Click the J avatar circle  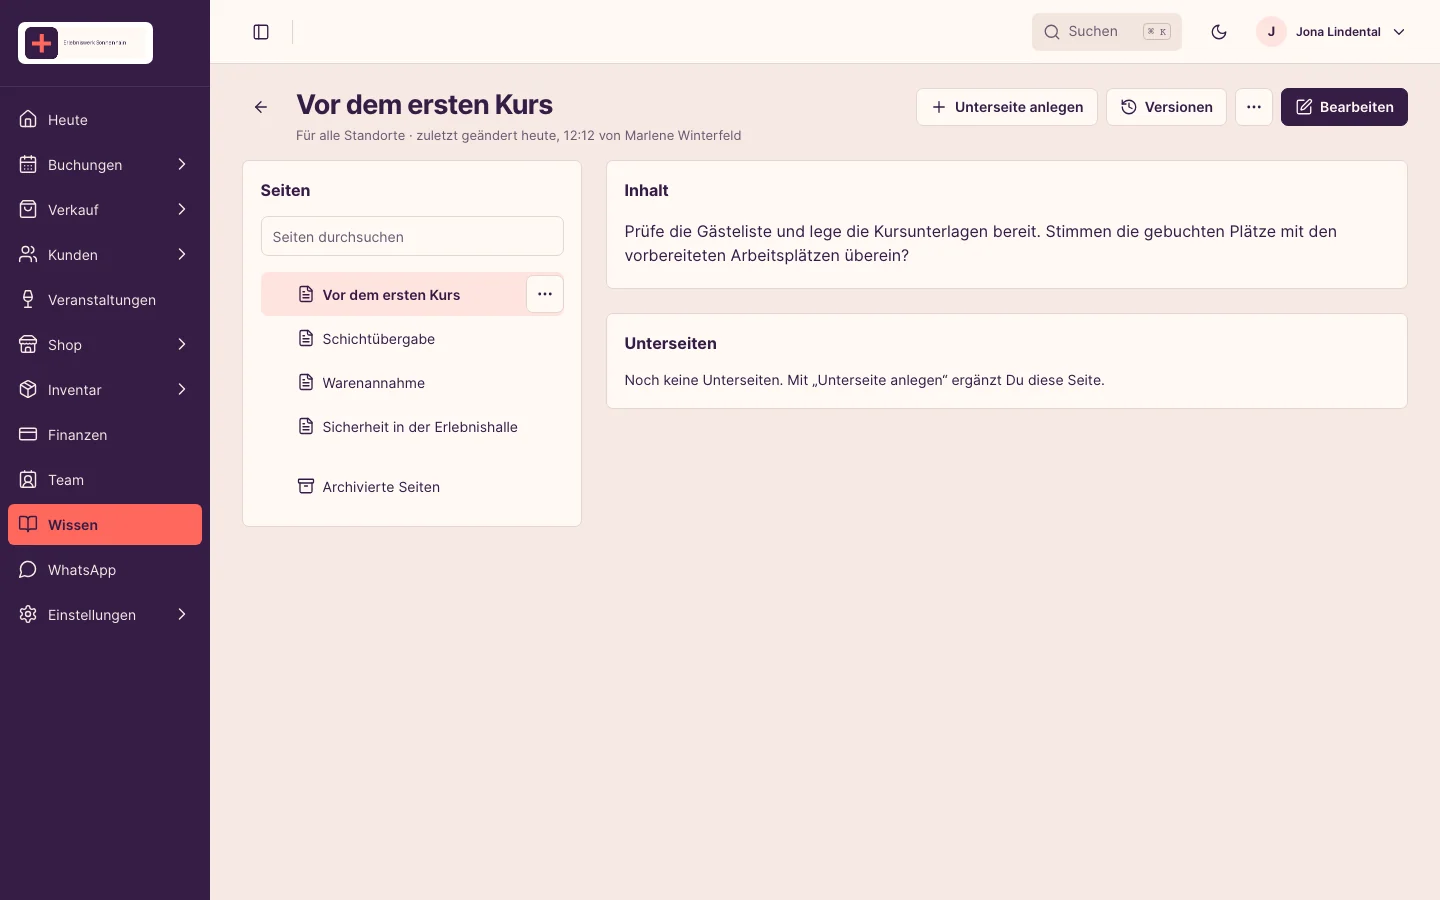1271,32
